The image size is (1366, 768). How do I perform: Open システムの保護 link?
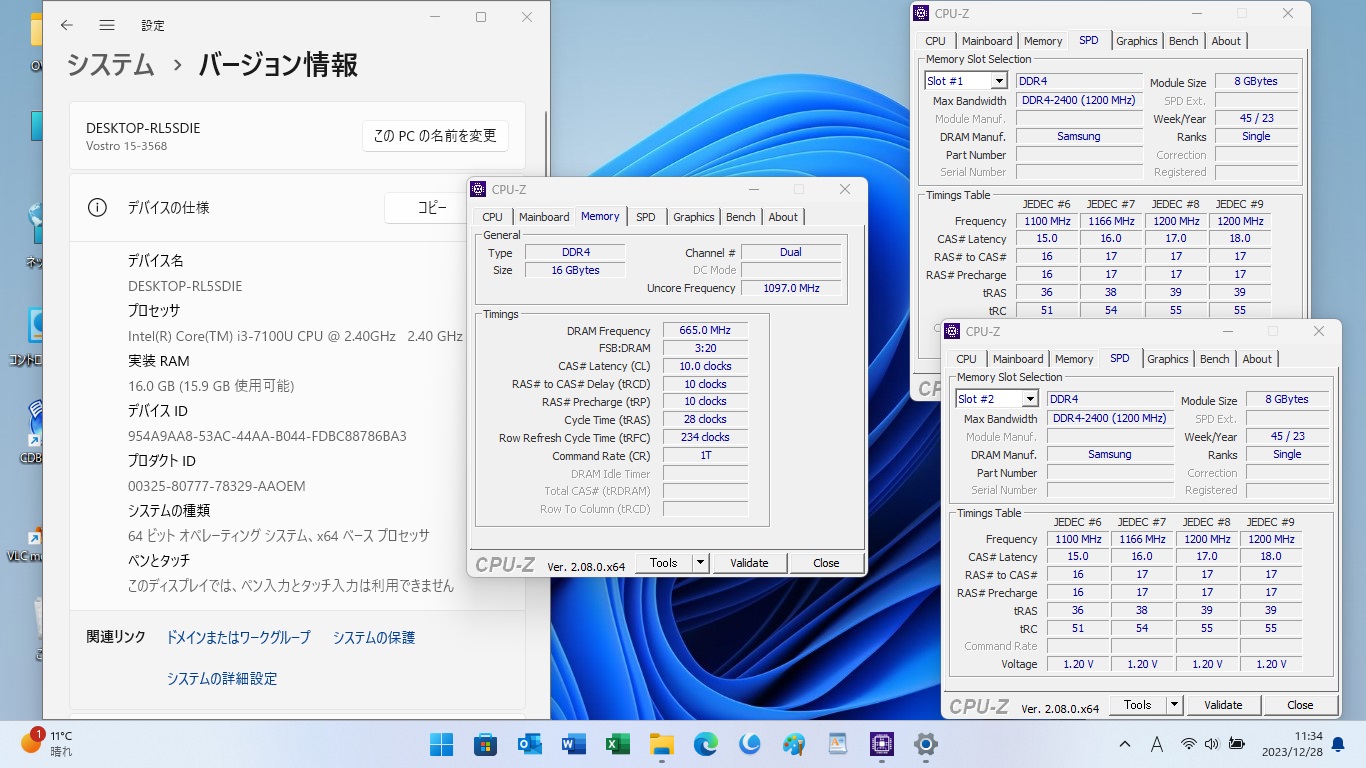pyautogui.click(x=373, y=637)
